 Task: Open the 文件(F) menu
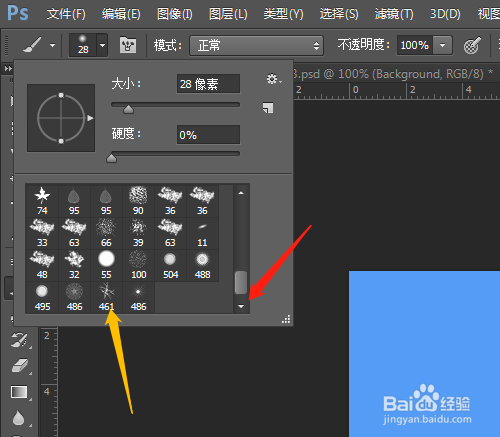[66, 14]
